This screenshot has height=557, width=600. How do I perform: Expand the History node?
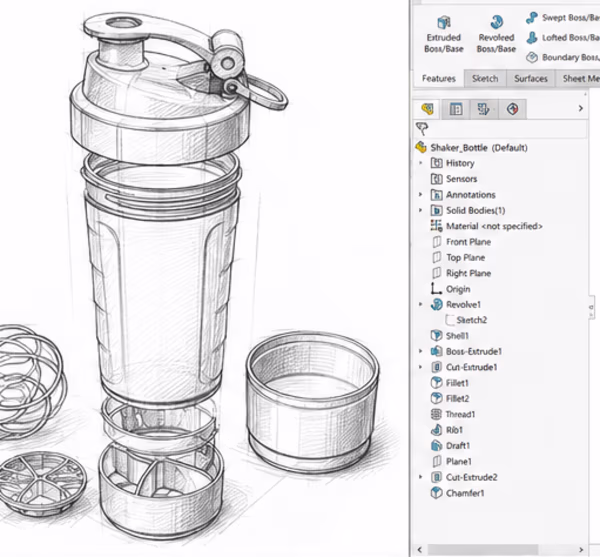[x=421, y=163]
